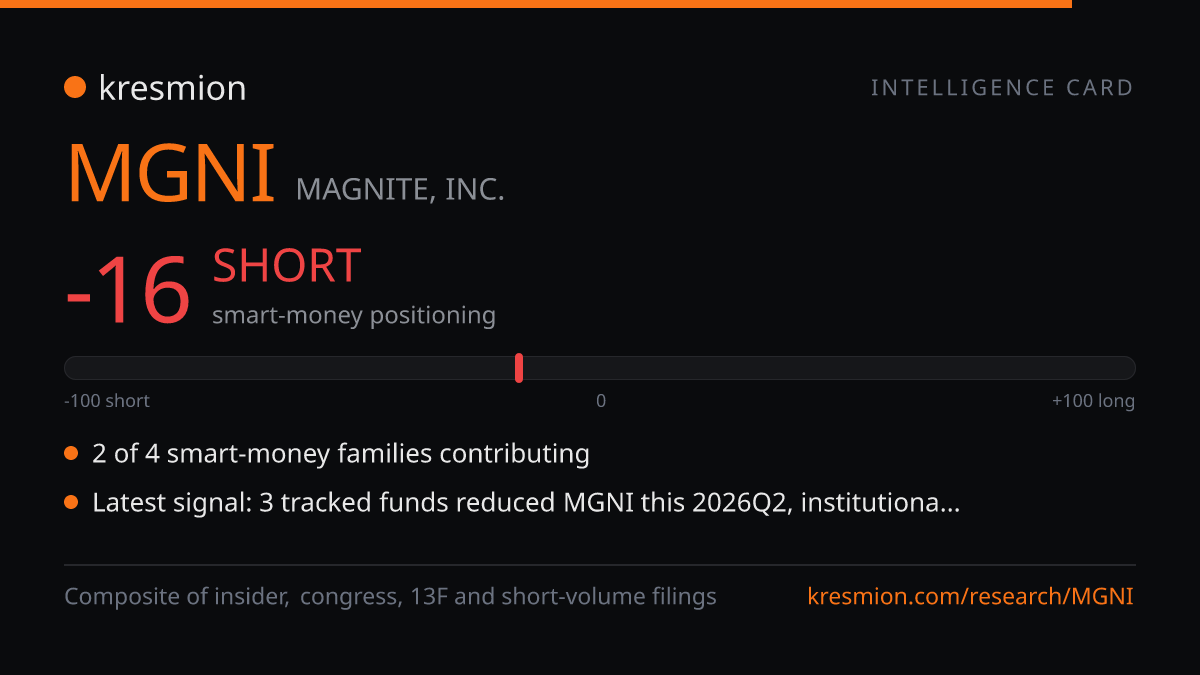This screenshot has width=1200, height=675.
Task: Click the MAGNITE, INC. company name
Action: coord(400,188)
